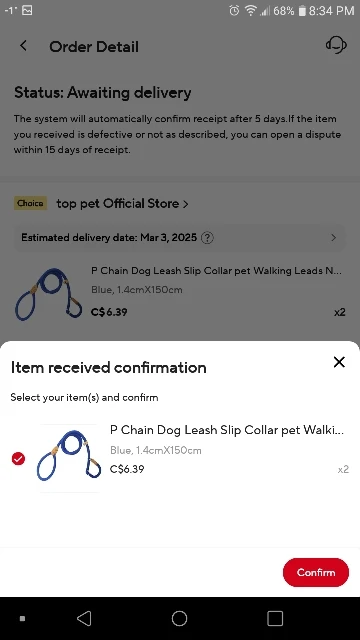
Task: Tap the Android back navigation button
Action: point(84,618)
